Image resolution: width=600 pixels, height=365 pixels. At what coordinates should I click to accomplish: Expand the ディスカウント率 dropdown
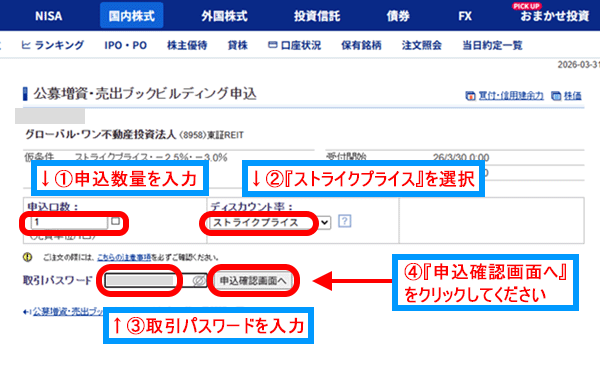pos(270,222)
